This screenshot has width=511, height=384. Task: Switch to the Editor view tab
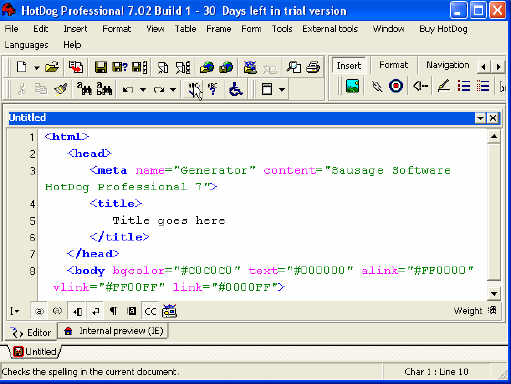tap(31, 332)
